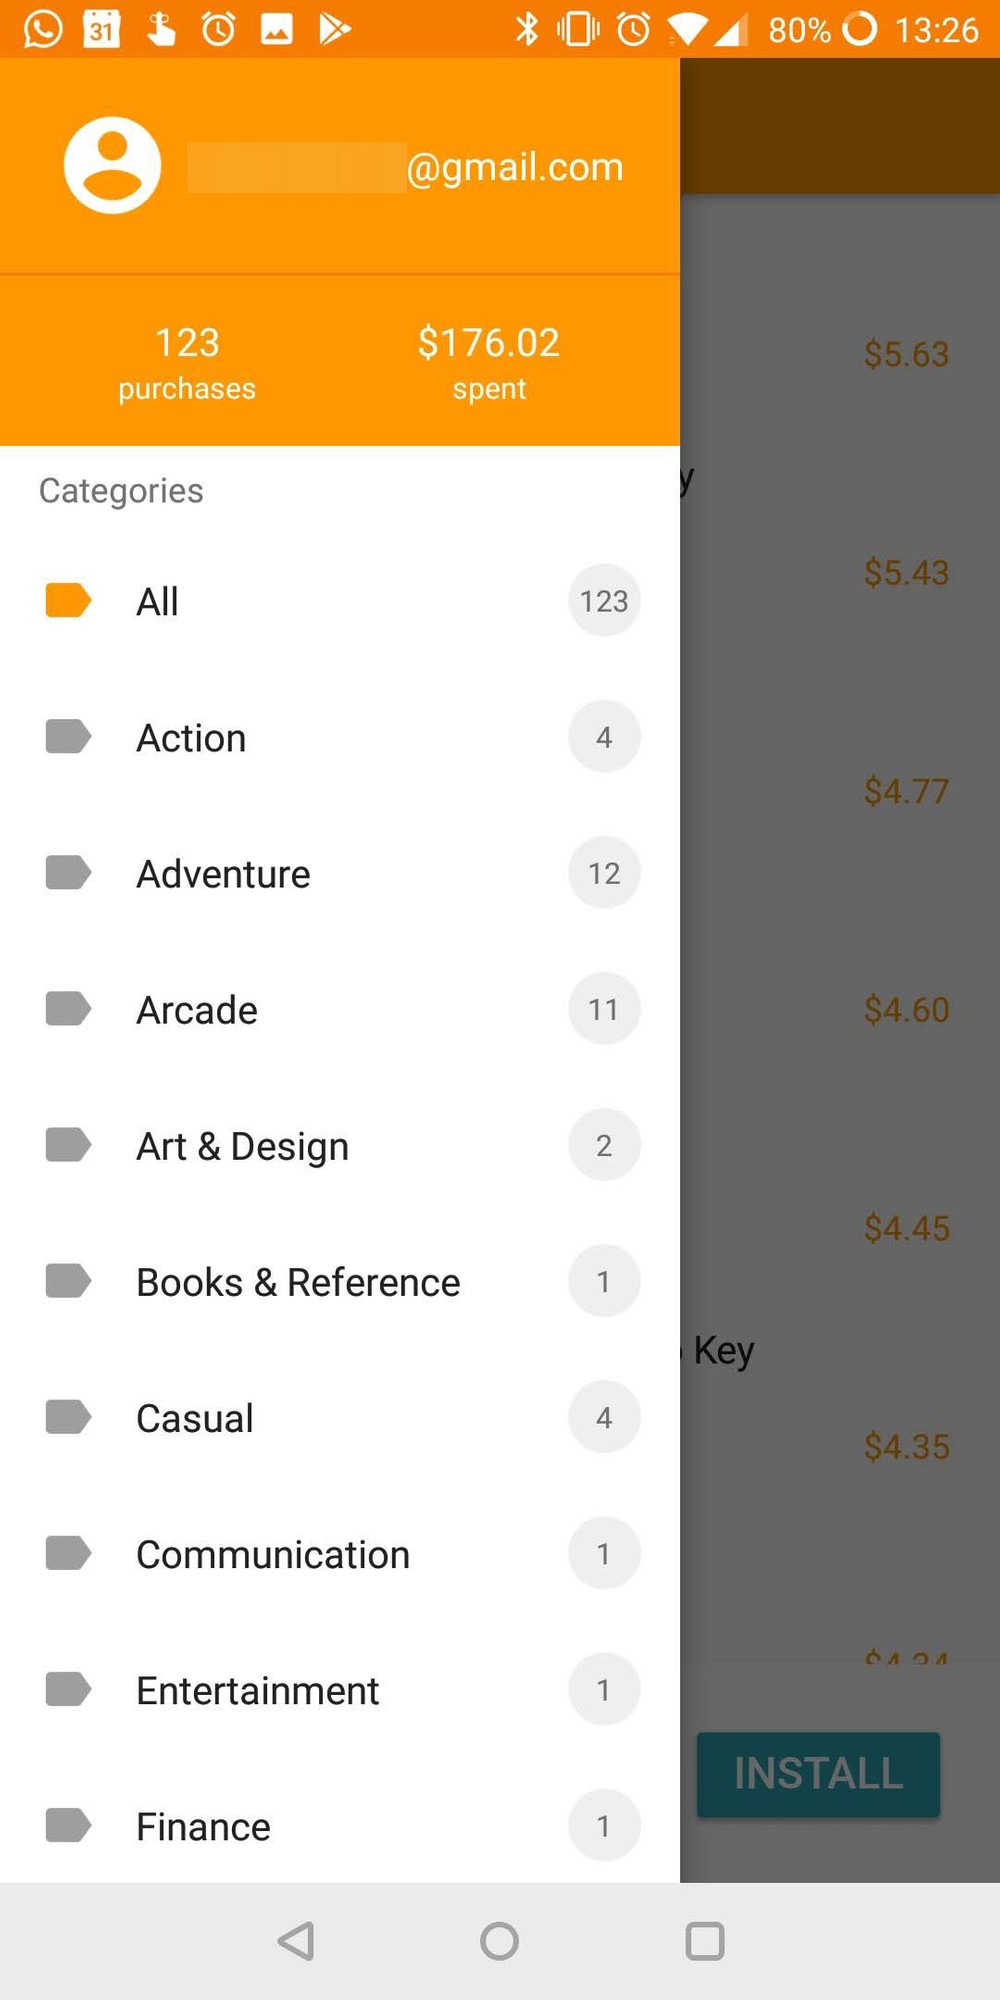1000x2000 pixels.
Task: Tap the Finance tag icon
Action: (x=68, y=1825)
